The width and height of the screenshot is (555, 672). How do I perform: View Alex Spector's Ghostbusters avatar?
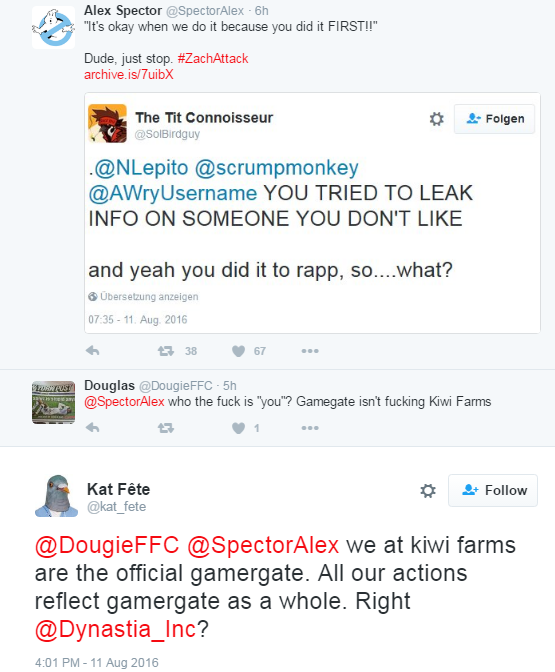pyautogui.click(x=54, y=27)
